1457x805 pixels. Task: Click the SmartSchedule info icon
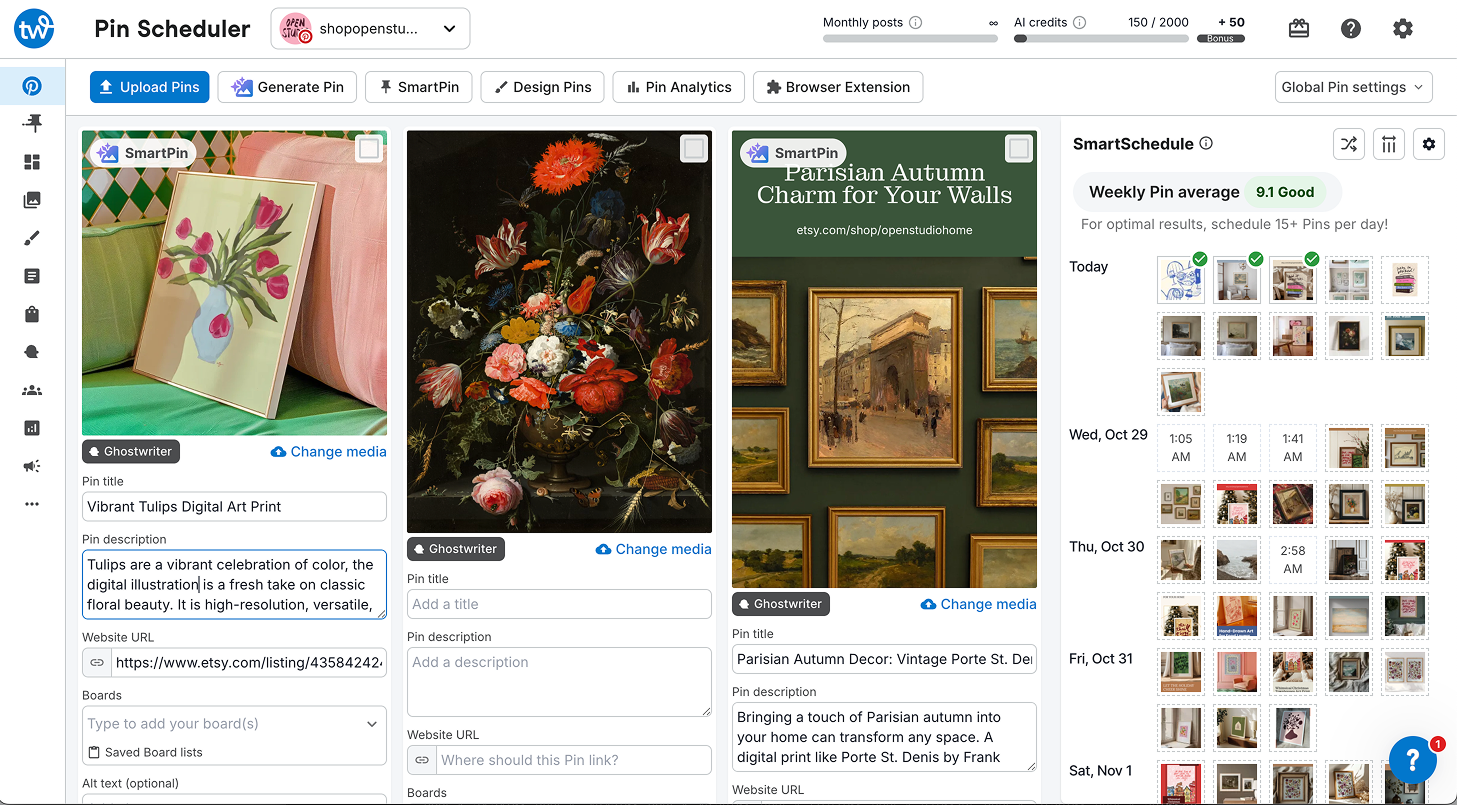(1206, 143)
